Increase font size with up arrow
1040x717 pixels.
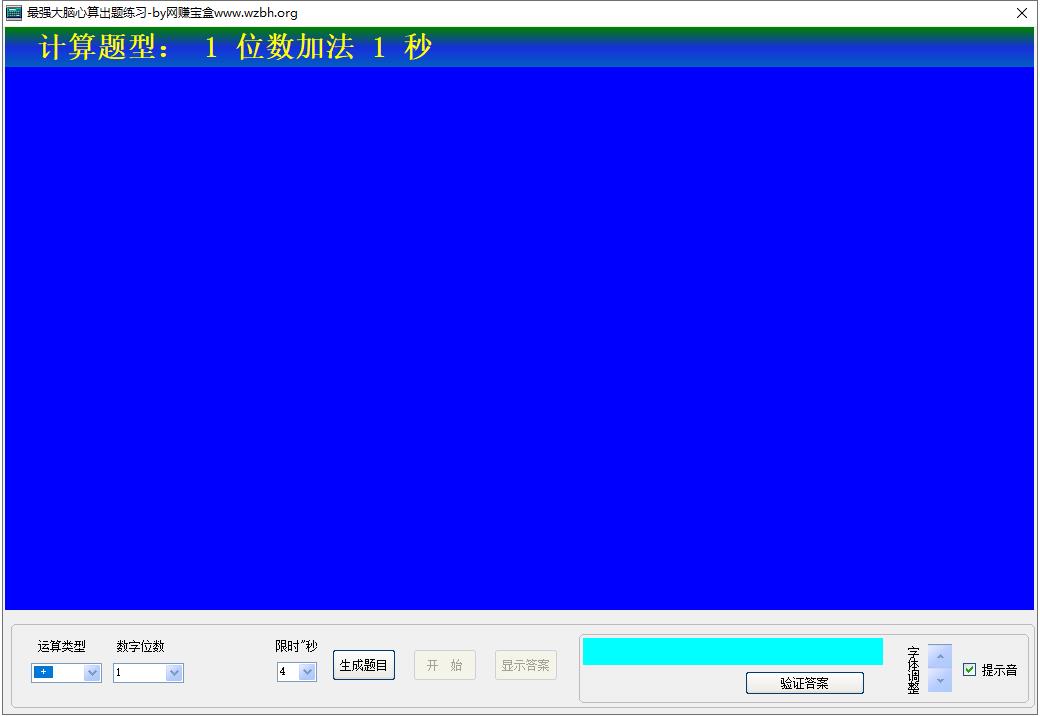click(940, 657)
